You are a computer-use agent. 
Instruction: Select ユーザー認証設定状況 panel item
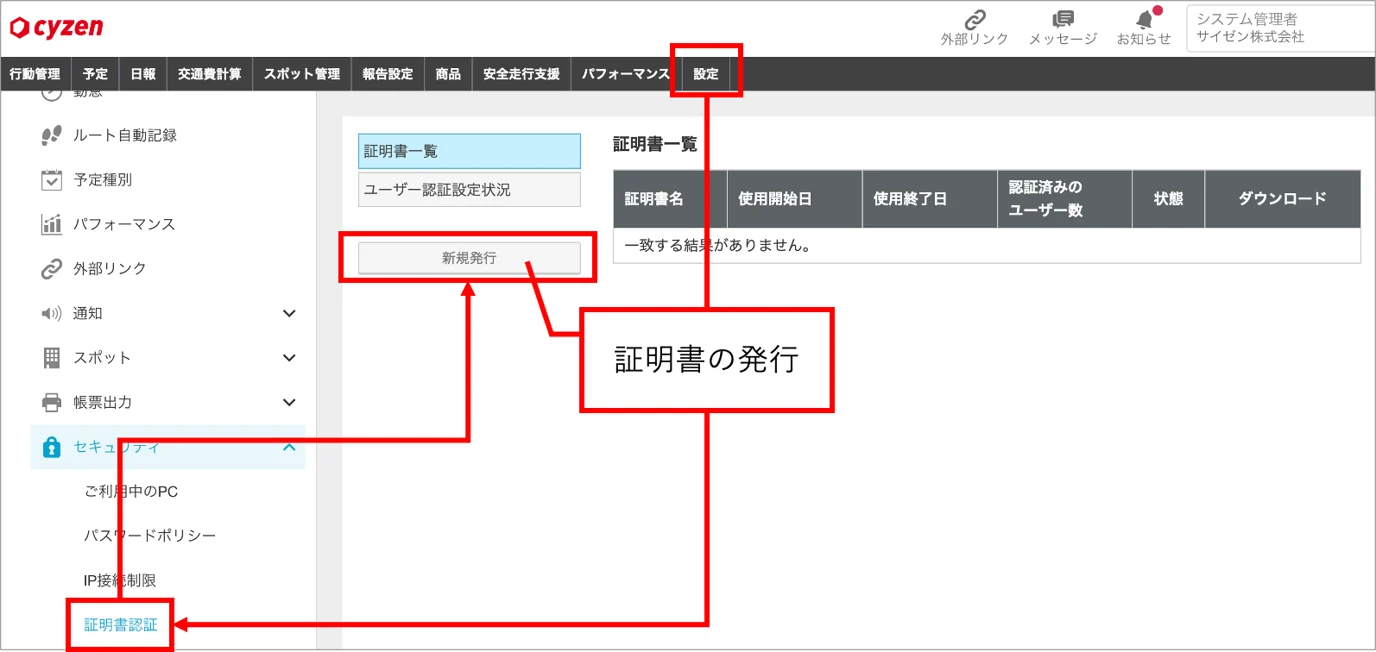click(x=469, y=189)
